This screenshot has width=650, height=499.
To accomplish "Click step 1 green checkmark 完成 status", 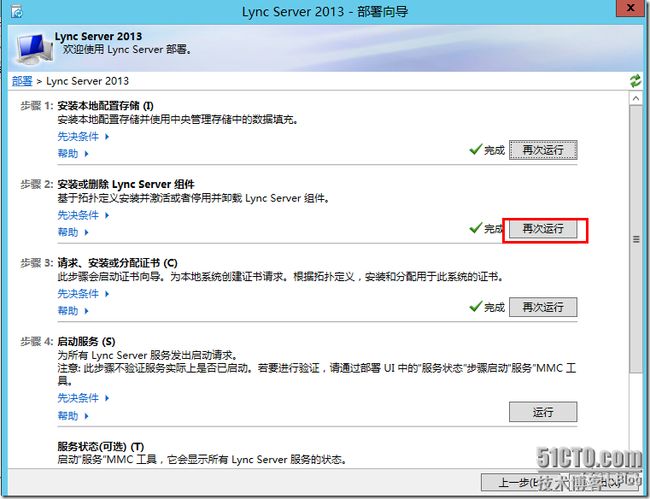I will [487, 150].
